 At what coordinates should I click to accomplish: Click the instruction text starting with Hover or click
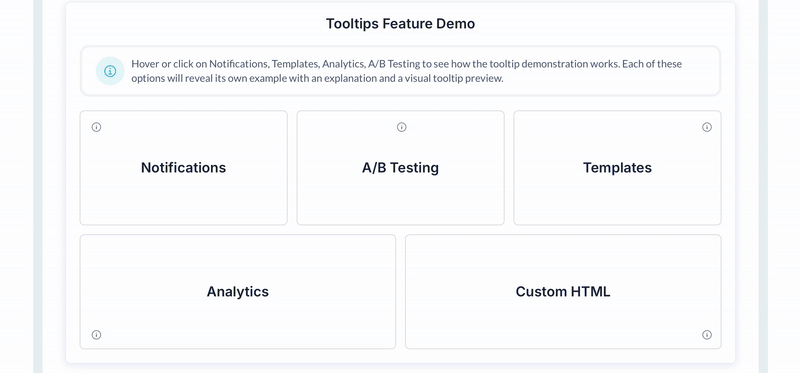pyautogui.click(x=407, y=71)
